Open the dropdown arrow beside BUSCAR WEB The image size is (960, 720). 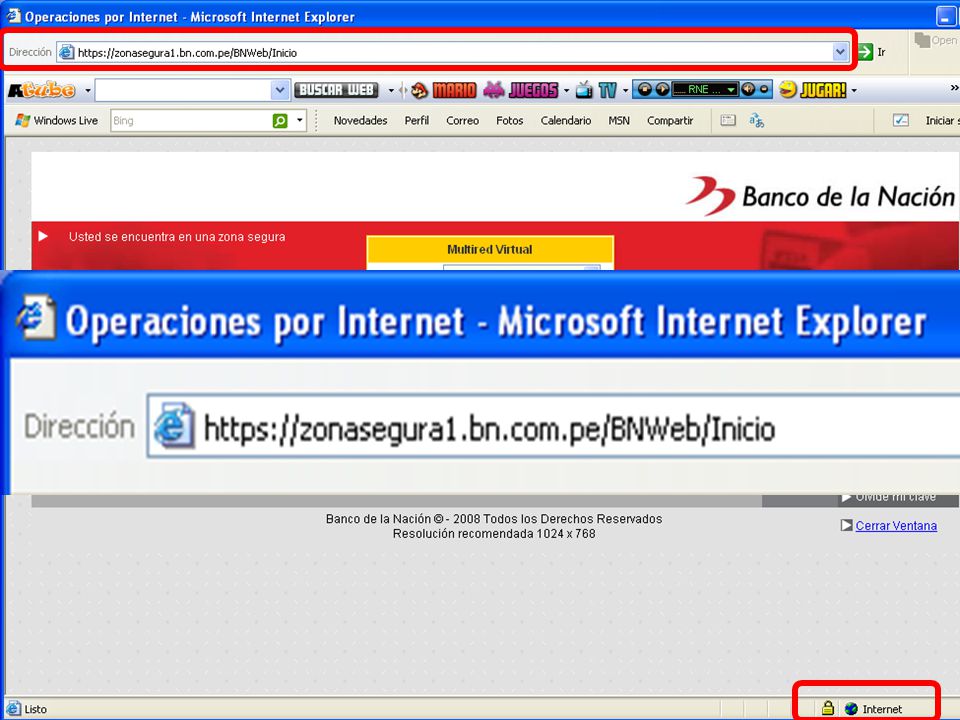click(x=391, y=91)
